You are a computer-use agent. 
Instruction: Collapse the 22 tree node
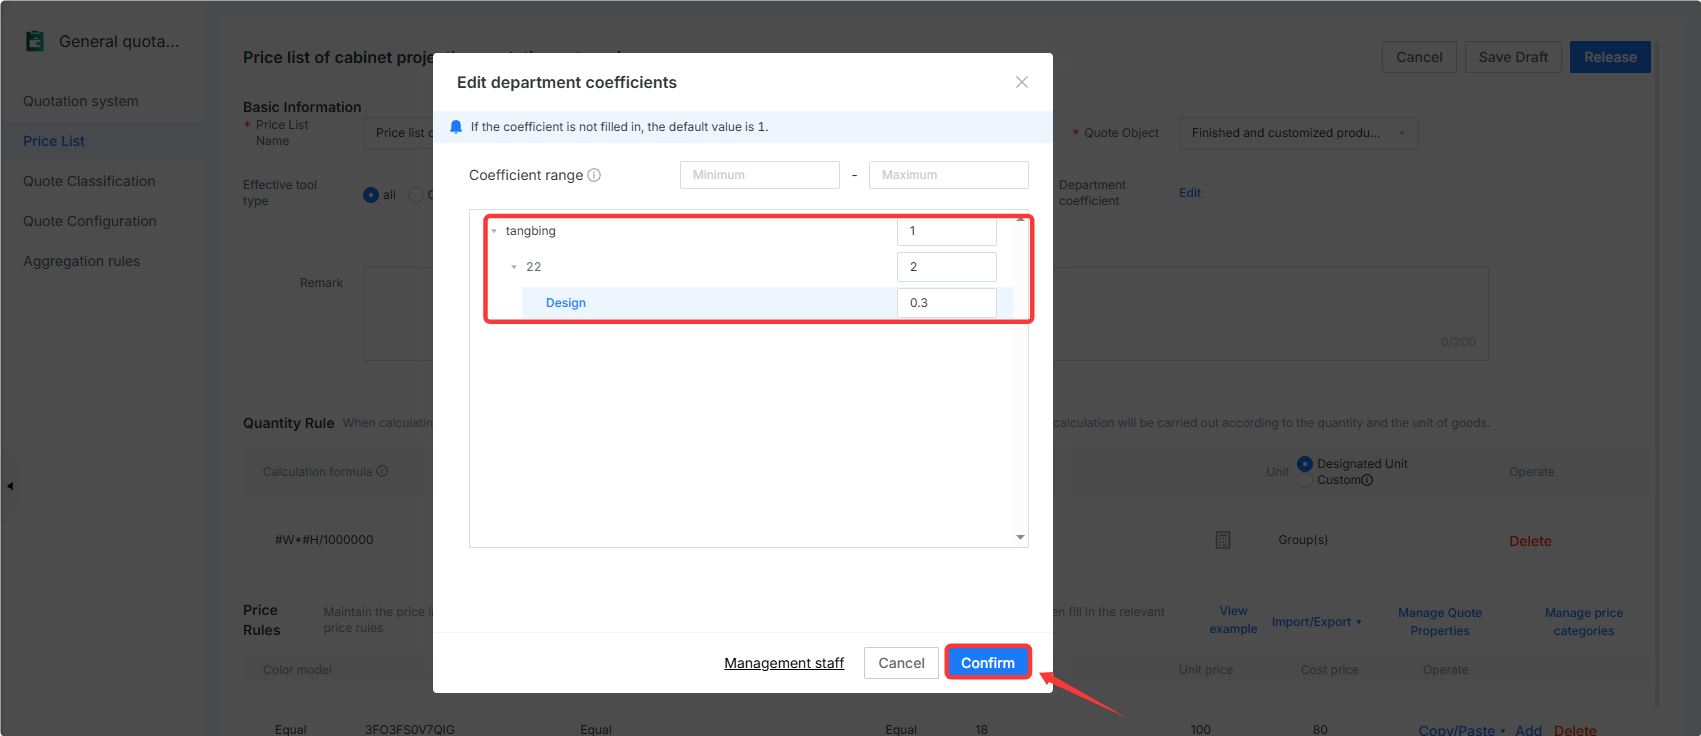pyautogui.click(x=514, y=267)
